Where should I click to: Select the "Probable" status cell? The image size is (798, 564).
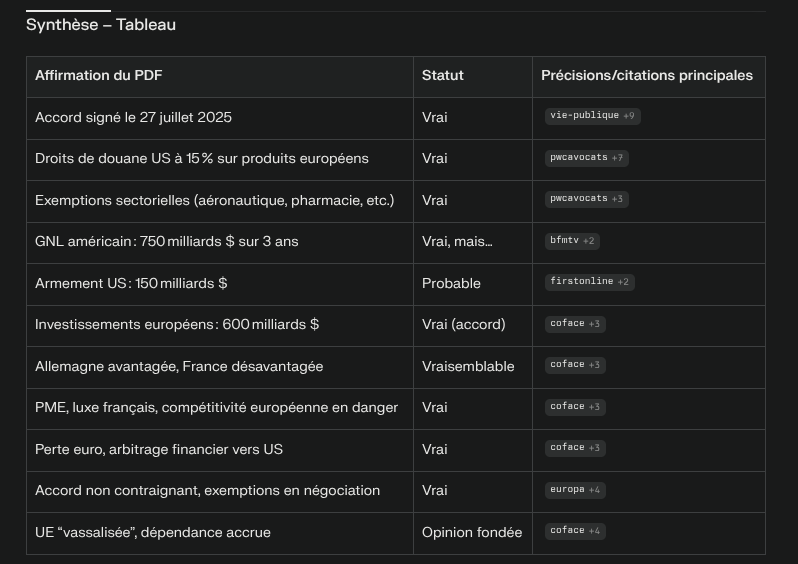coord(451,283)
